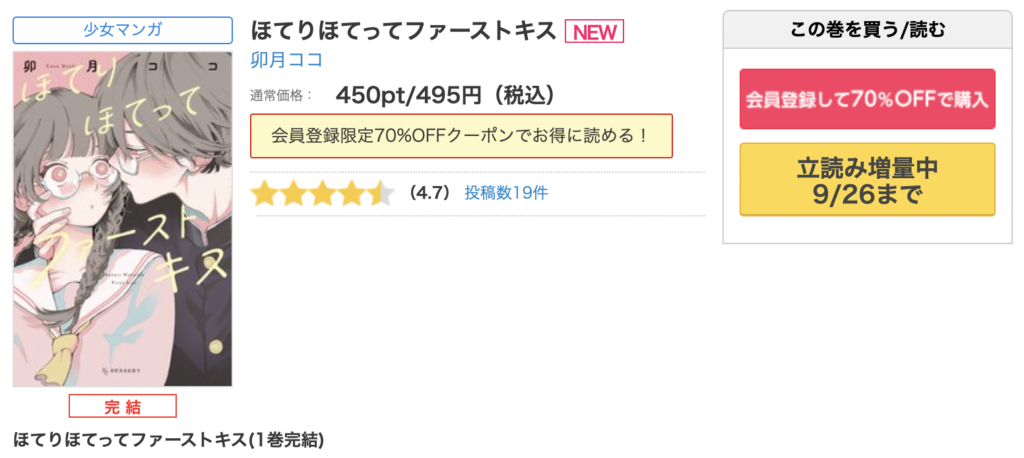Click the half-filled fifth rating star
The height and width of the screenshot is (458, 1024).
click(381, 193)
